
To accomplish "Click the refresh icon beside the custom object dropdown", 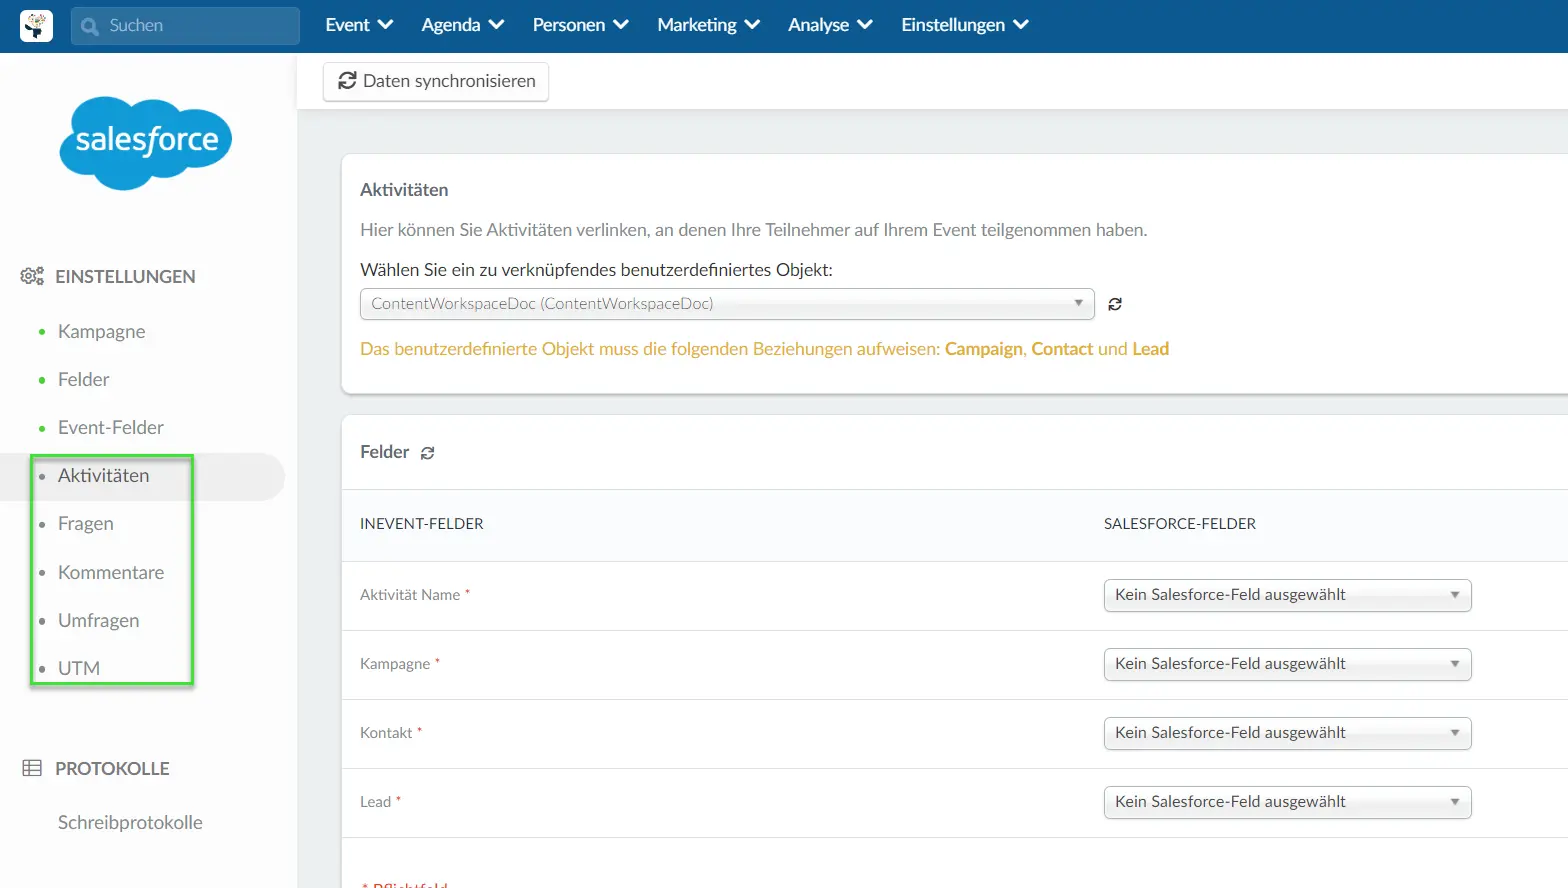I will point(1115,304).
